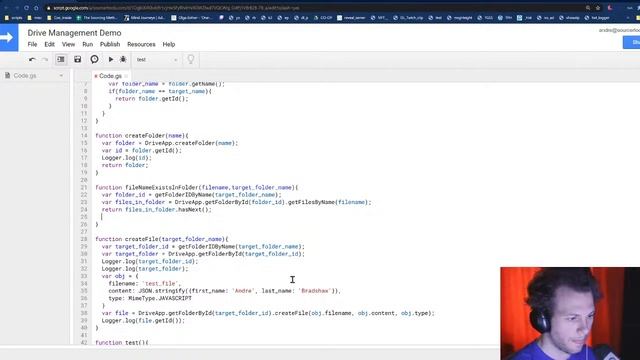The width and height of the screenshot is (640, 360).
Task: Click 'Logger.log(id);' on line 17
Action: tap(127, 158)
